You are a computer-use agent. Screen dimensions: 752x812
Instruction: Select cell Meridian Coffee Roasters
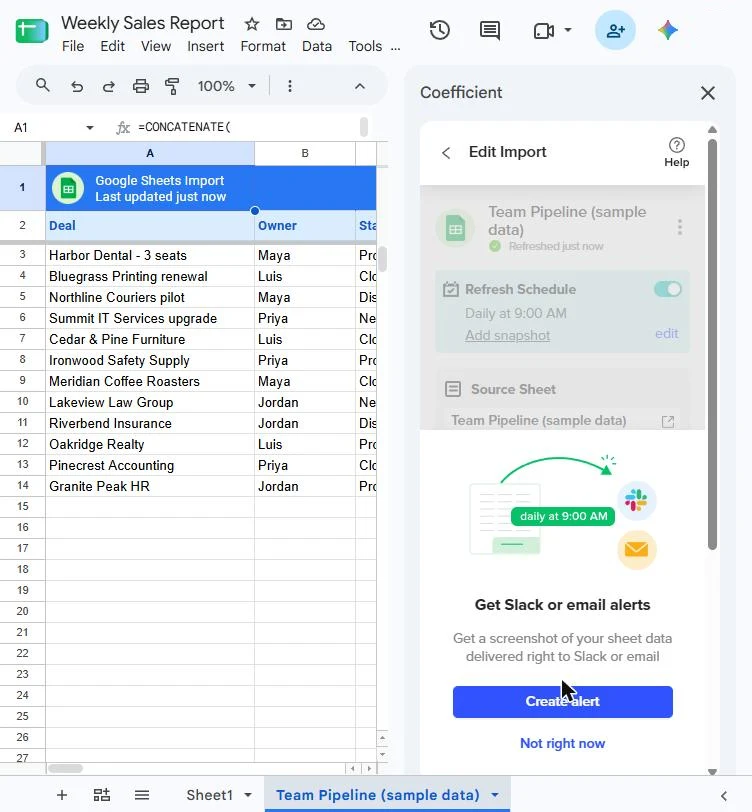coord(150,381)
